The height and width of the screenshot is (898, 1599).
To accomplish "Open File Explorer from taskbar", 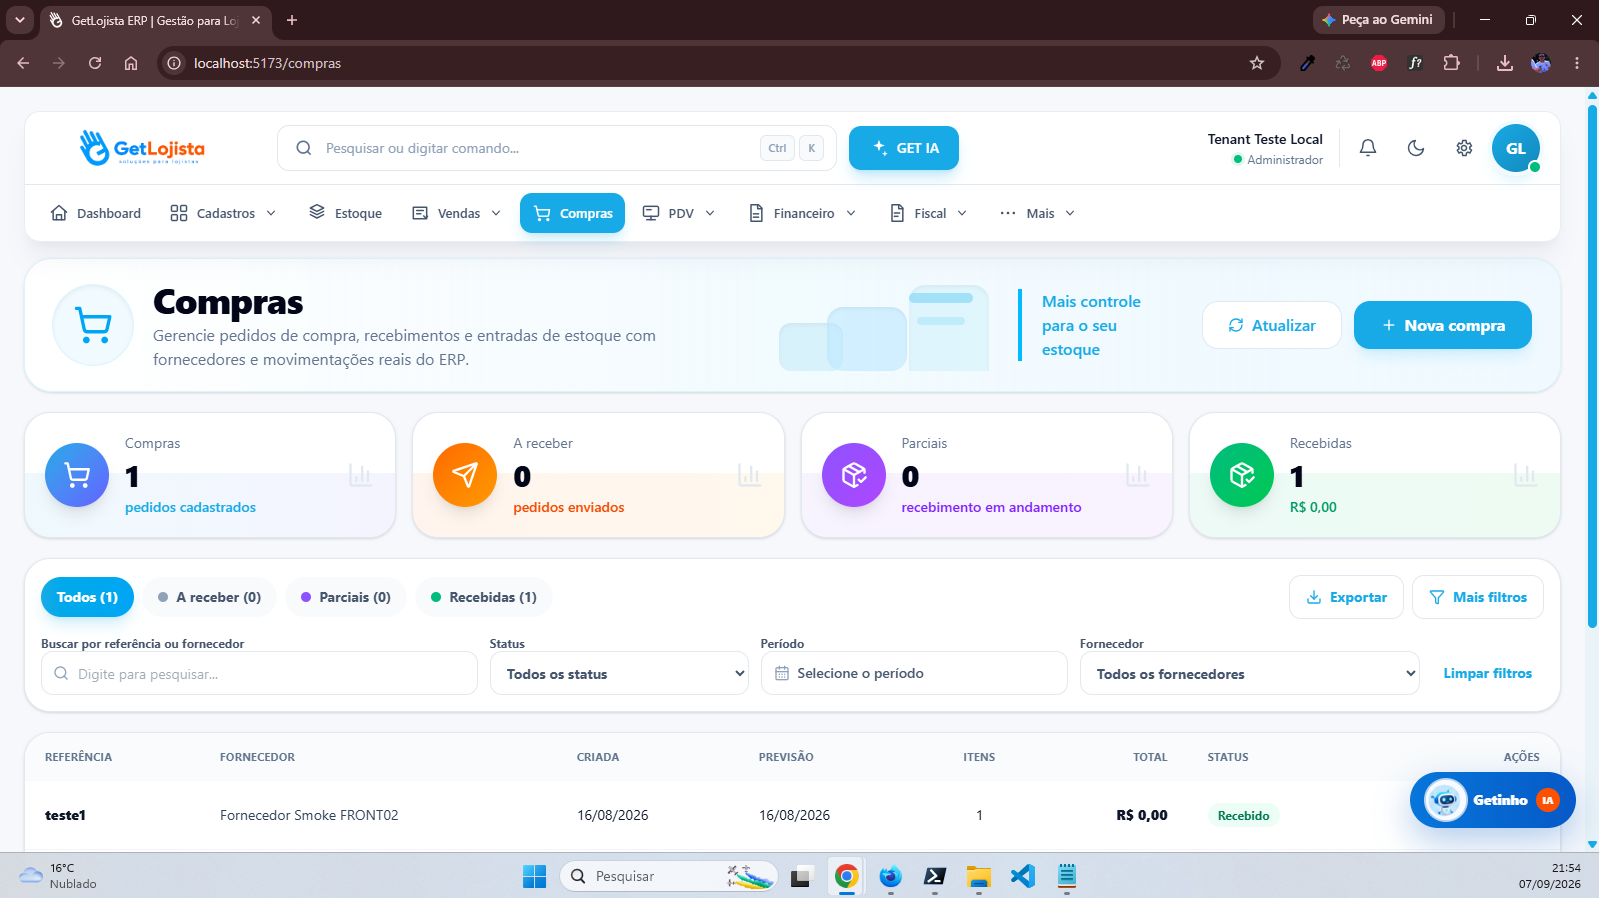I will [978, 876].
